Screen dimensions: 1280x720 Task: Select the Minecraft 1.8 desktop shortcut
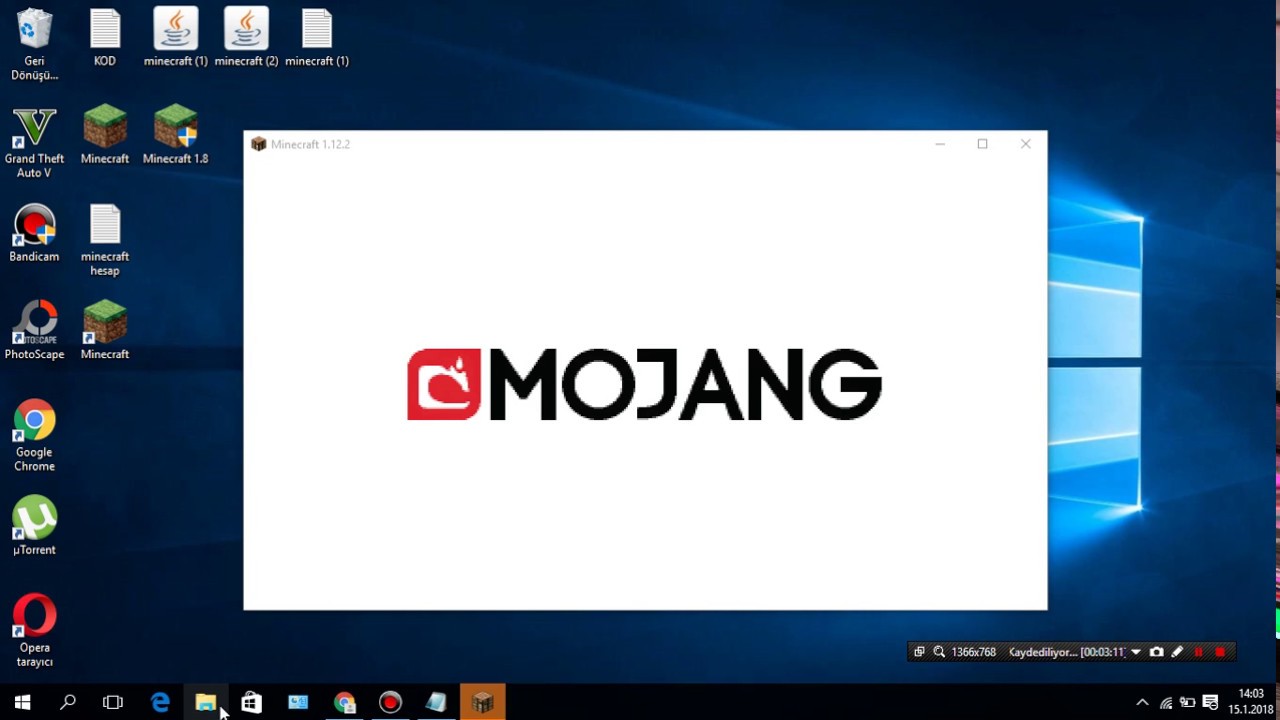pyautogui.click(x=175, y=135)
